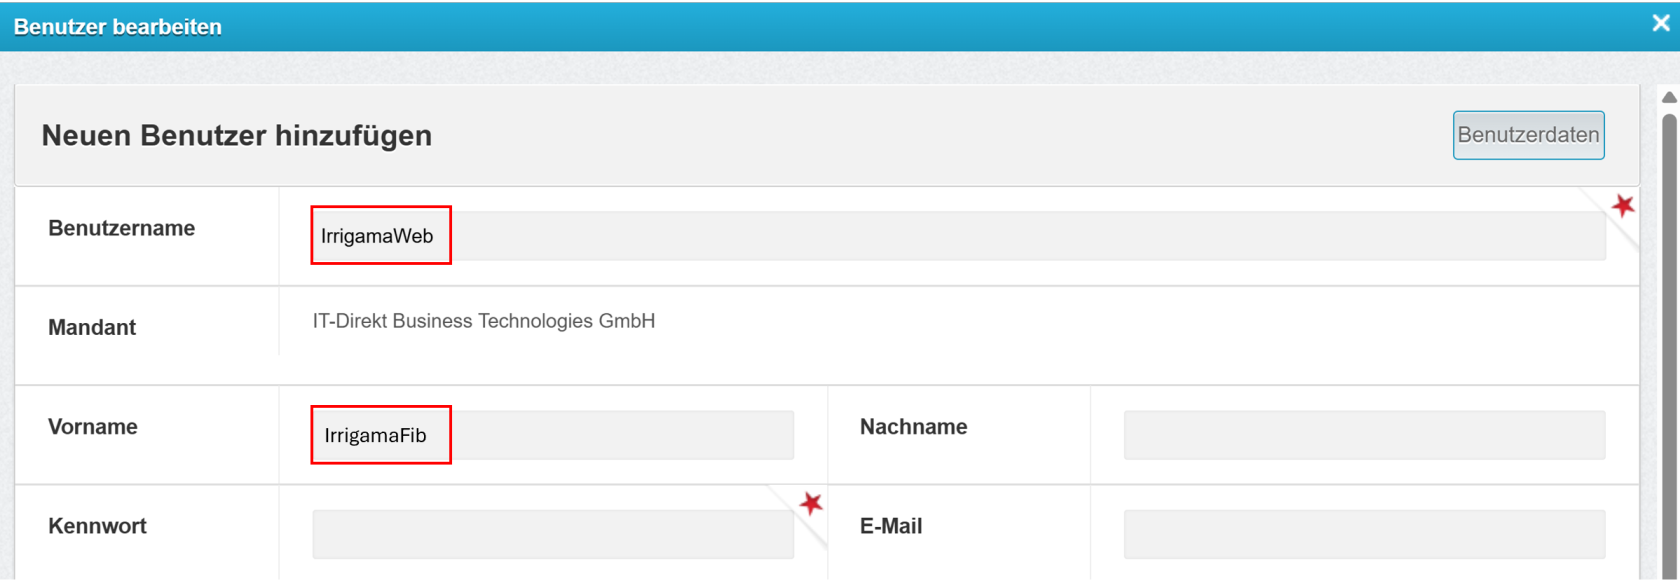Screen dimensions: 1680x583
Task: Close the Benutzer bearbeiten dialog
Action: [1660, 24]
